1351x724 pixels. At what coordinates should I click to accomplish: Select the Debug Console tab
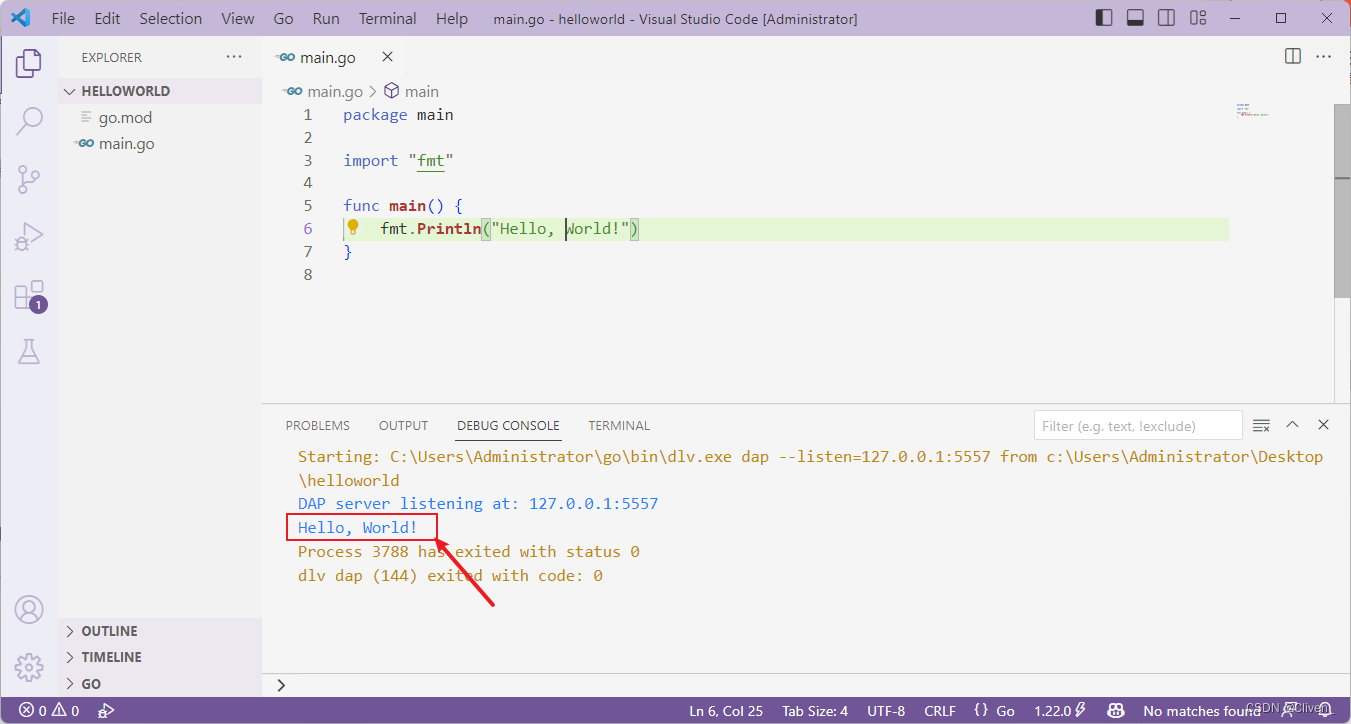(x=508, y=425)
